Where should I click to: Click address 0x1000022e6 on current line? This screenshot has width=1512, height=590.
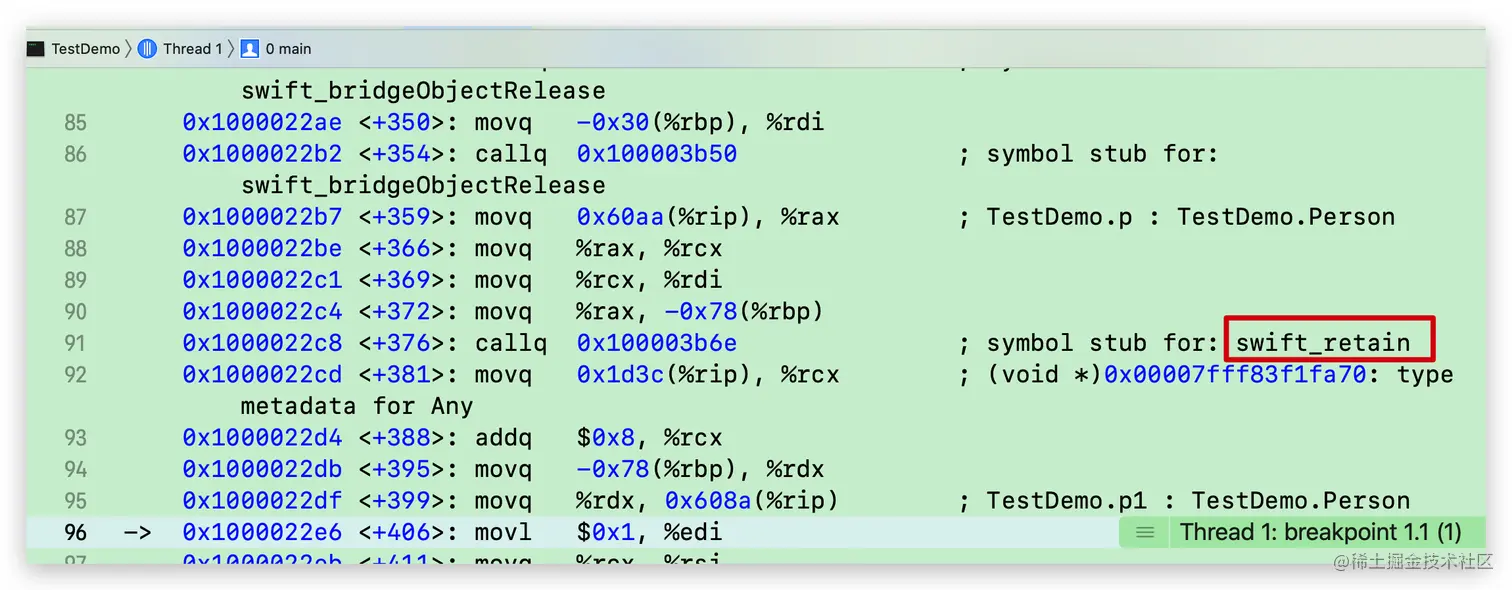(x=262, y=532)
